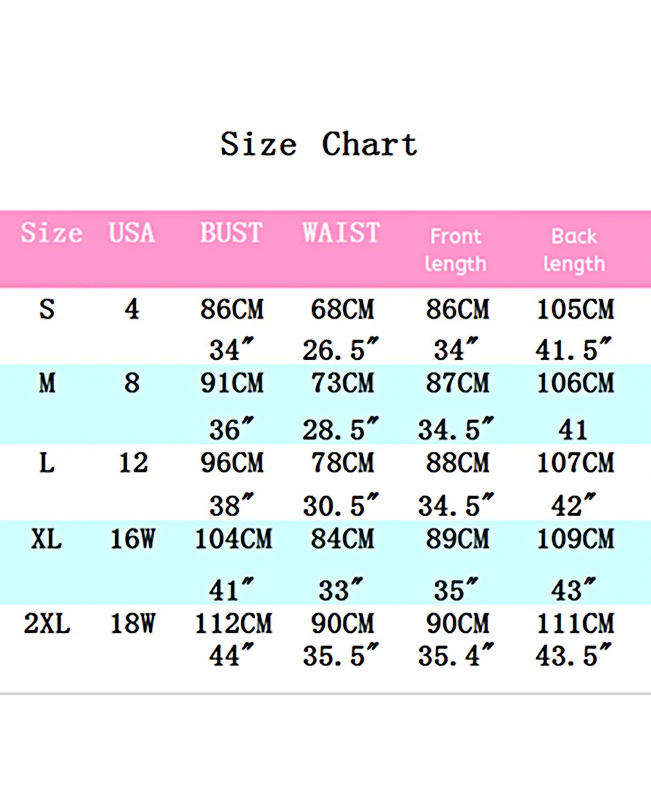Select the USA column header
This screenshot has width=651, height=800.
[x=132, y=233]
